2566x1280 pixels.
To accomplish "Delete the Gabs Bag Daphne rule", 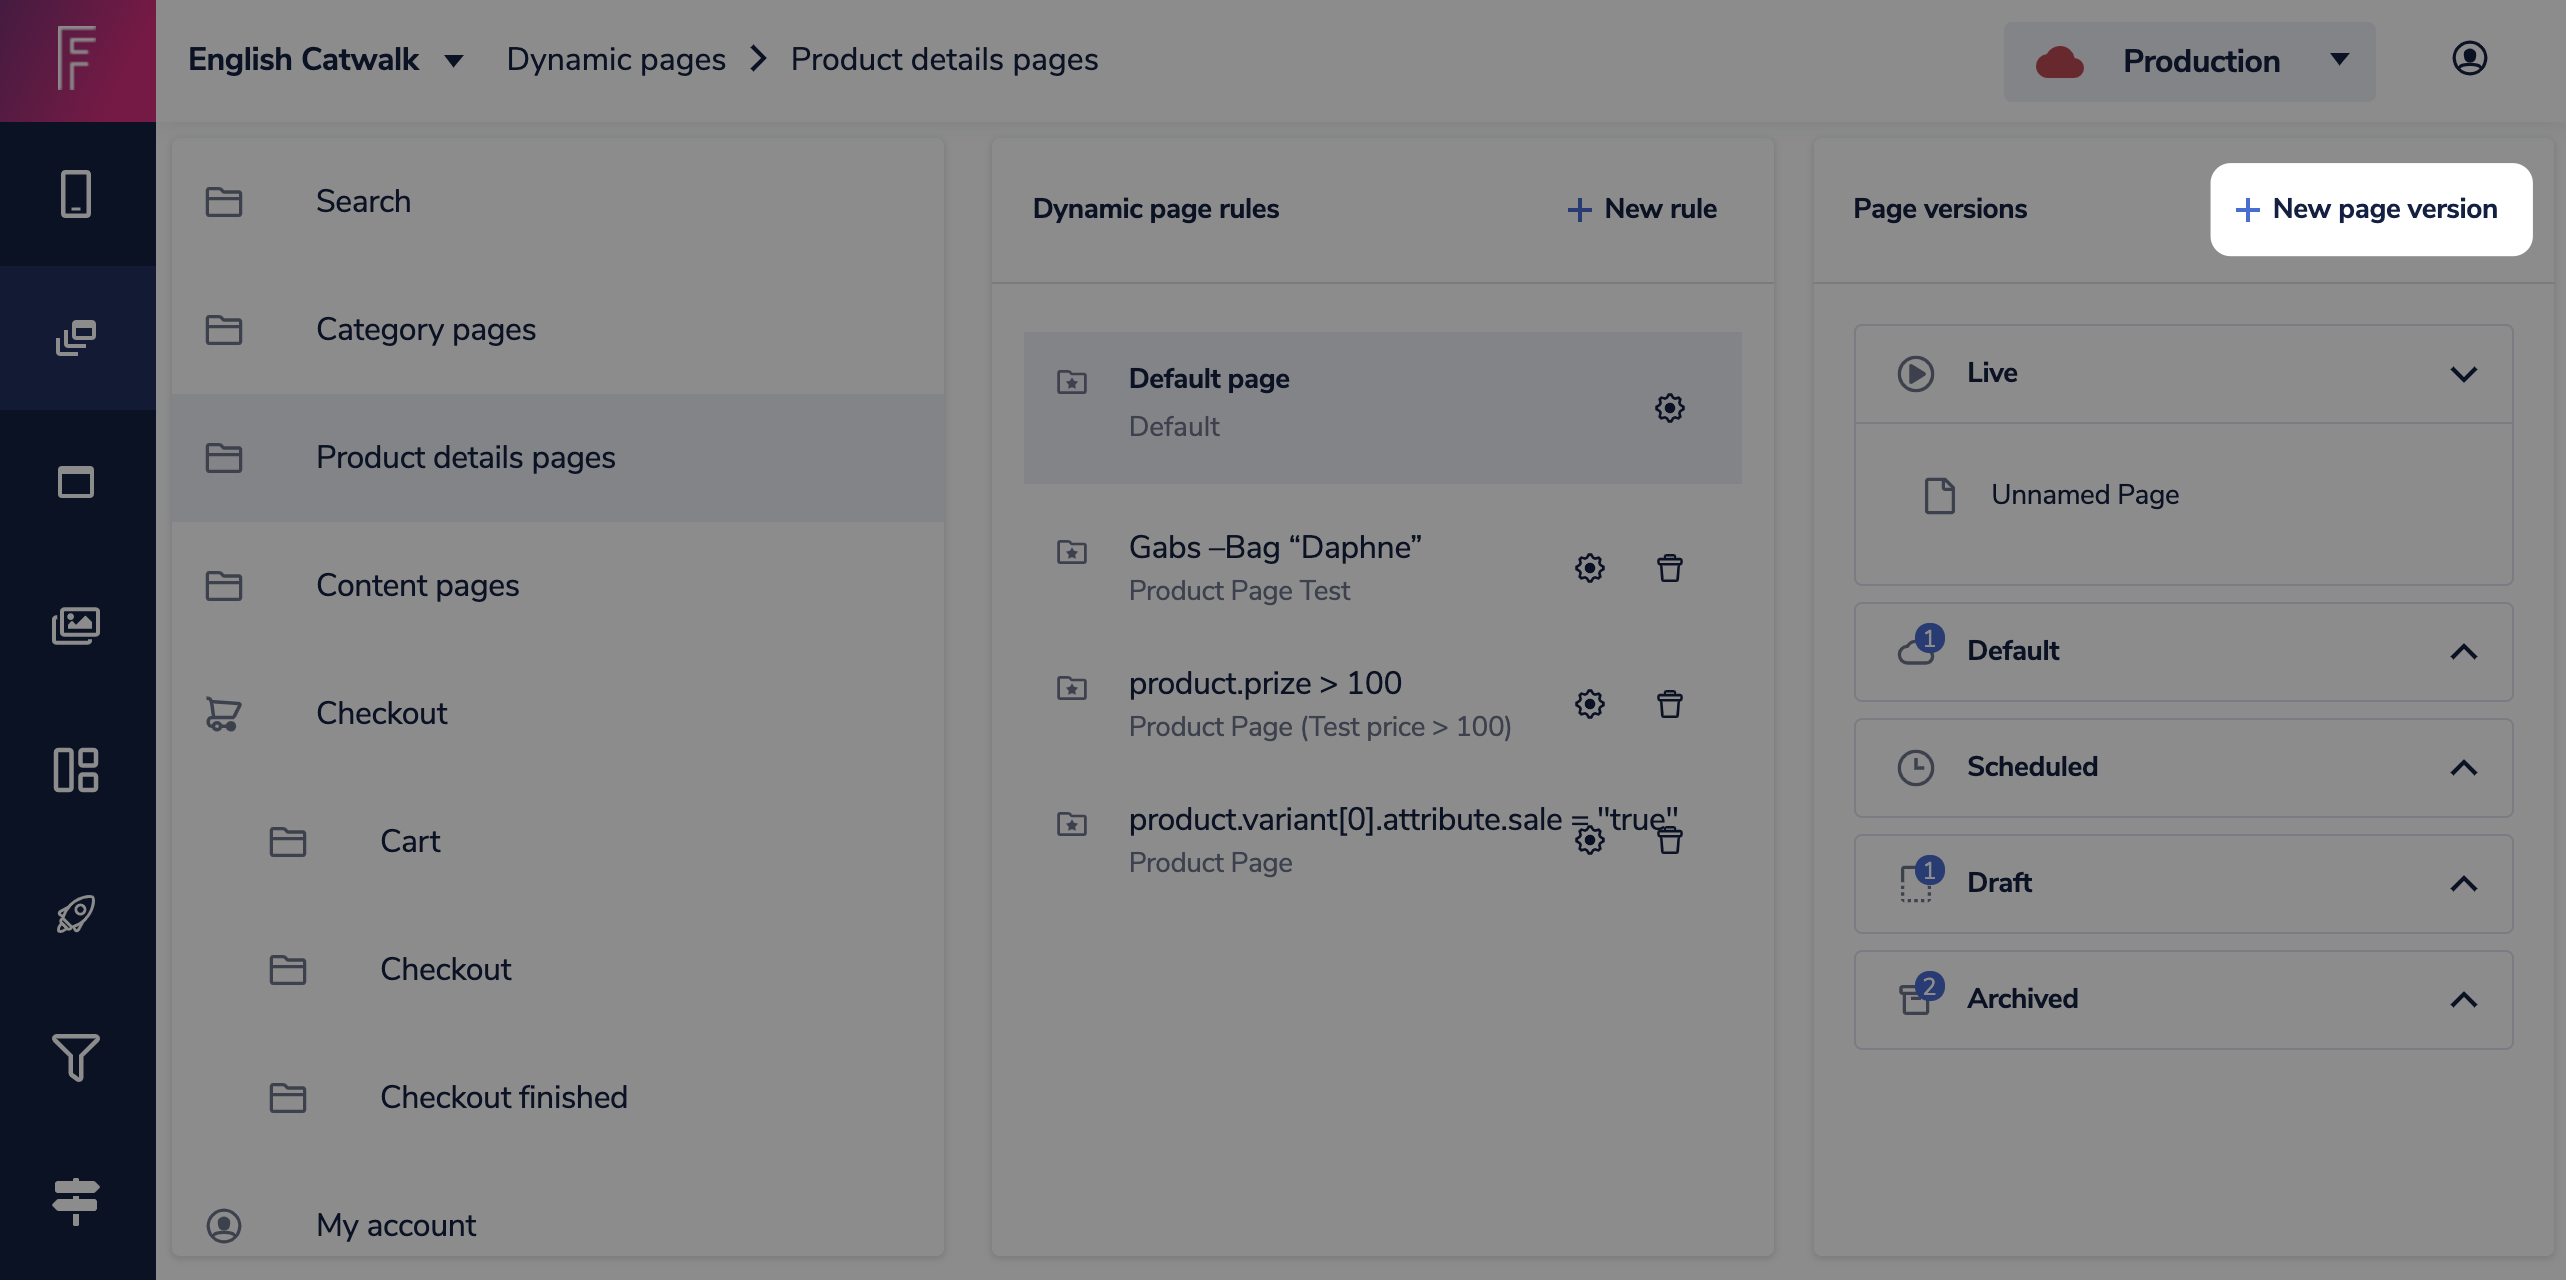I will tap(1669, 568).
